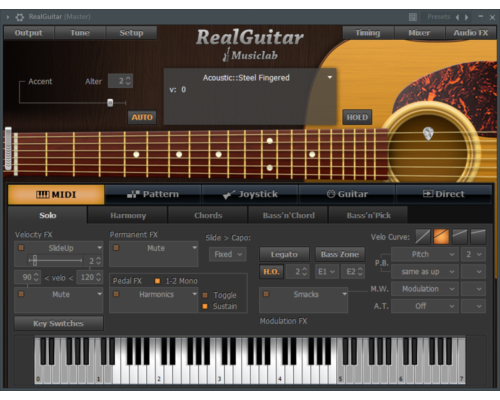Select the third Velo Curve shape icon
This screenshot has height=400, width=500.
tap(460, 237)
